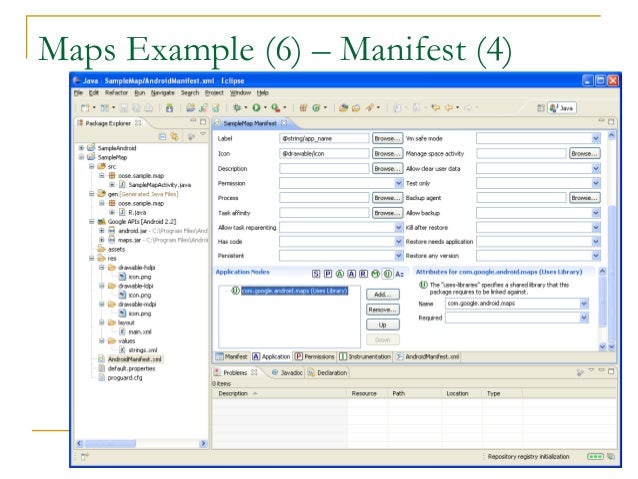Toggle the green A (Activity) node filter icon
The image size is (638, 479).
pyautogui.click(x=340, y=274)
